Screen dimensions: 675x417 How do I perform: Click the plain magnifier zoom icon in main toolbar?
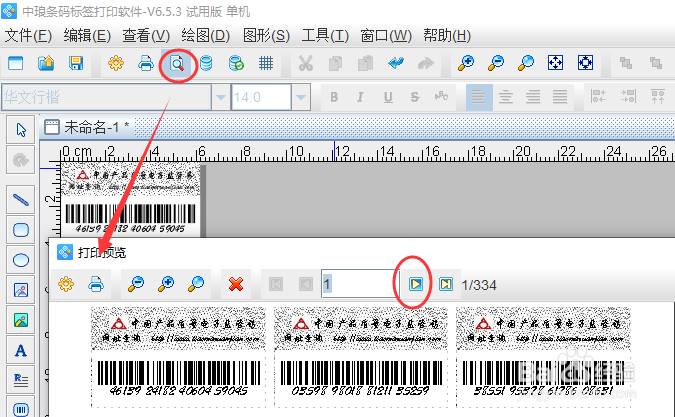pyautogui.click(x=526, y=63)
